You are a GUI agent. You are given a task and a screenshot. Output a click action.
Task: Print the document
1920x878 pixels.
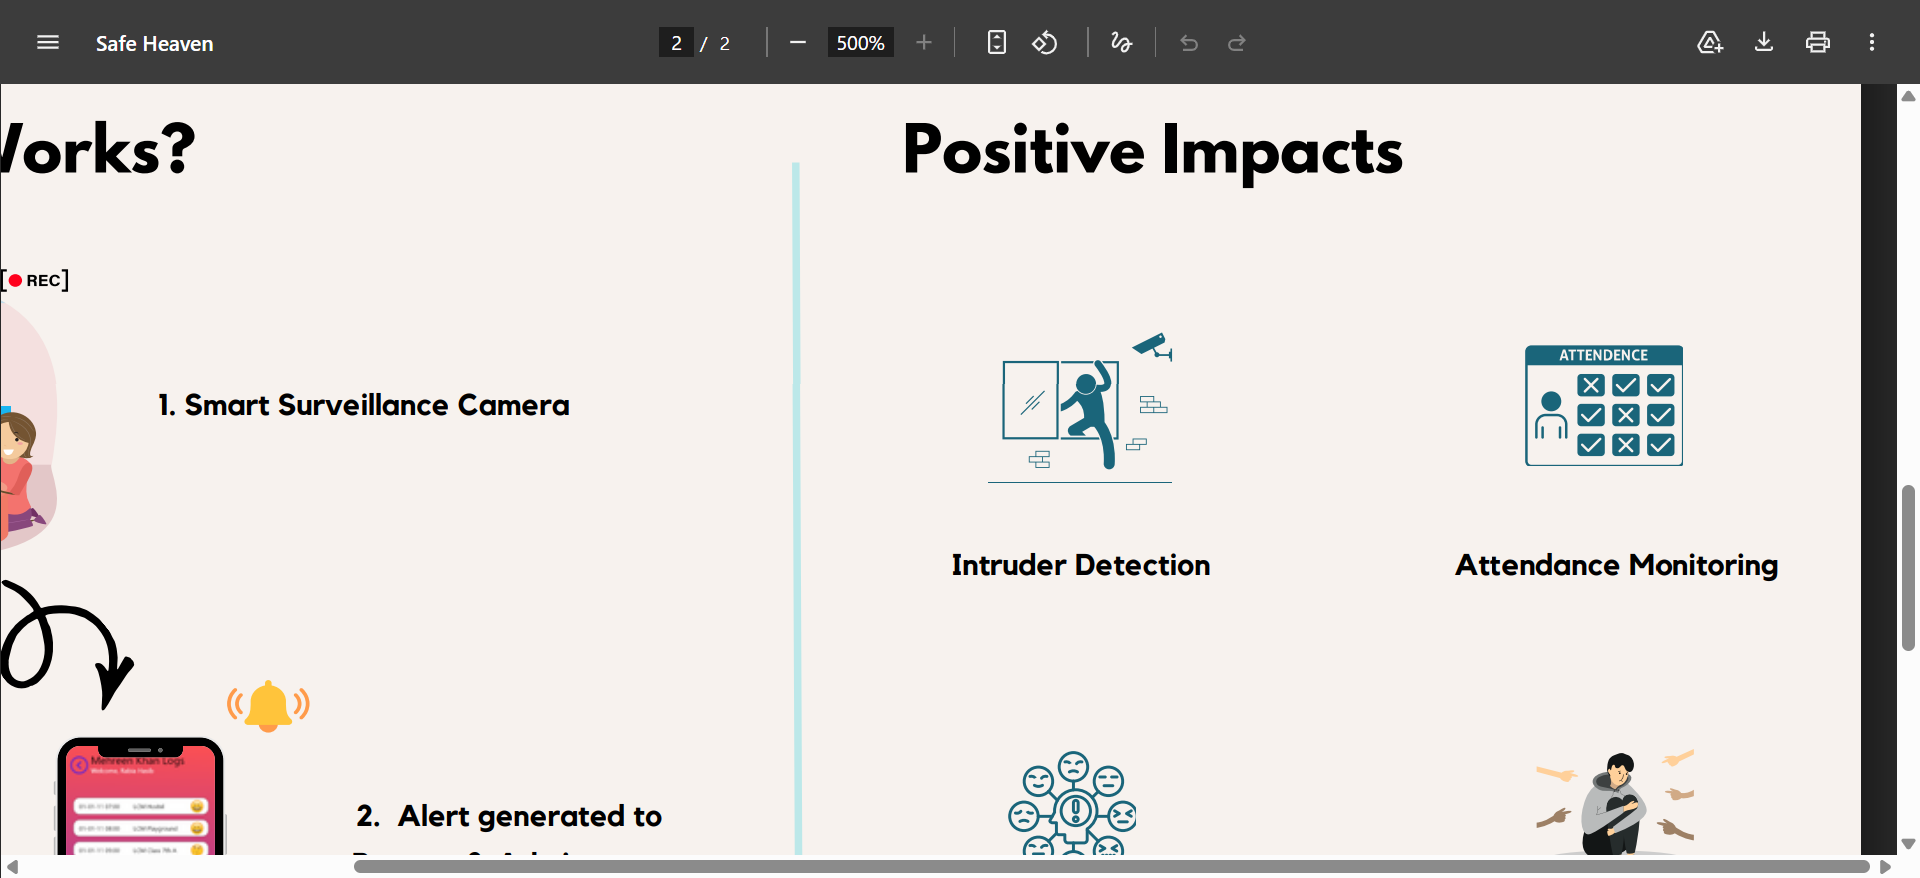[1817, 42]
